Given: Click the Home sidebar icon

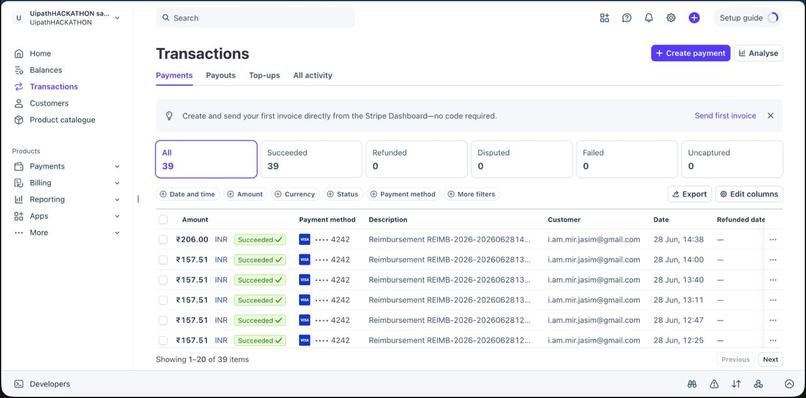Looking at the screenshot, I should click(x=19, y=53).
